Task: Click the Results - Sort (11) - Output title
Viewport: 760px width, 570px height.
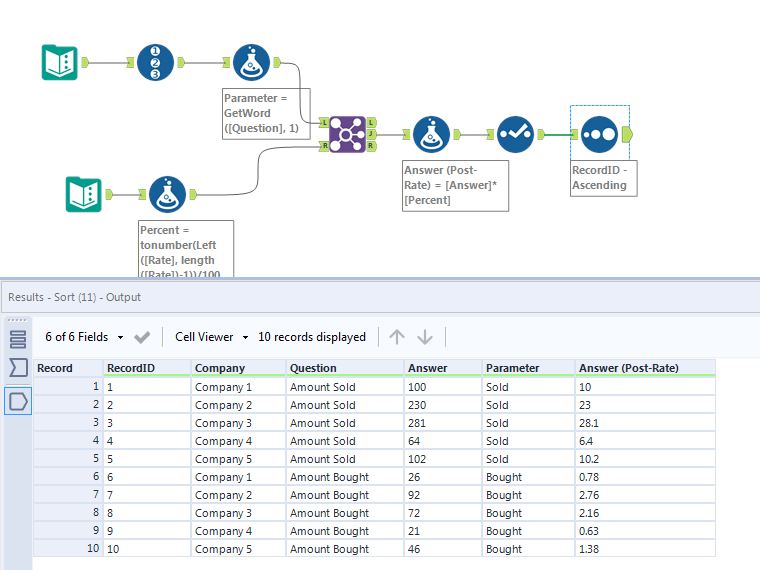Action: [74, 297]
